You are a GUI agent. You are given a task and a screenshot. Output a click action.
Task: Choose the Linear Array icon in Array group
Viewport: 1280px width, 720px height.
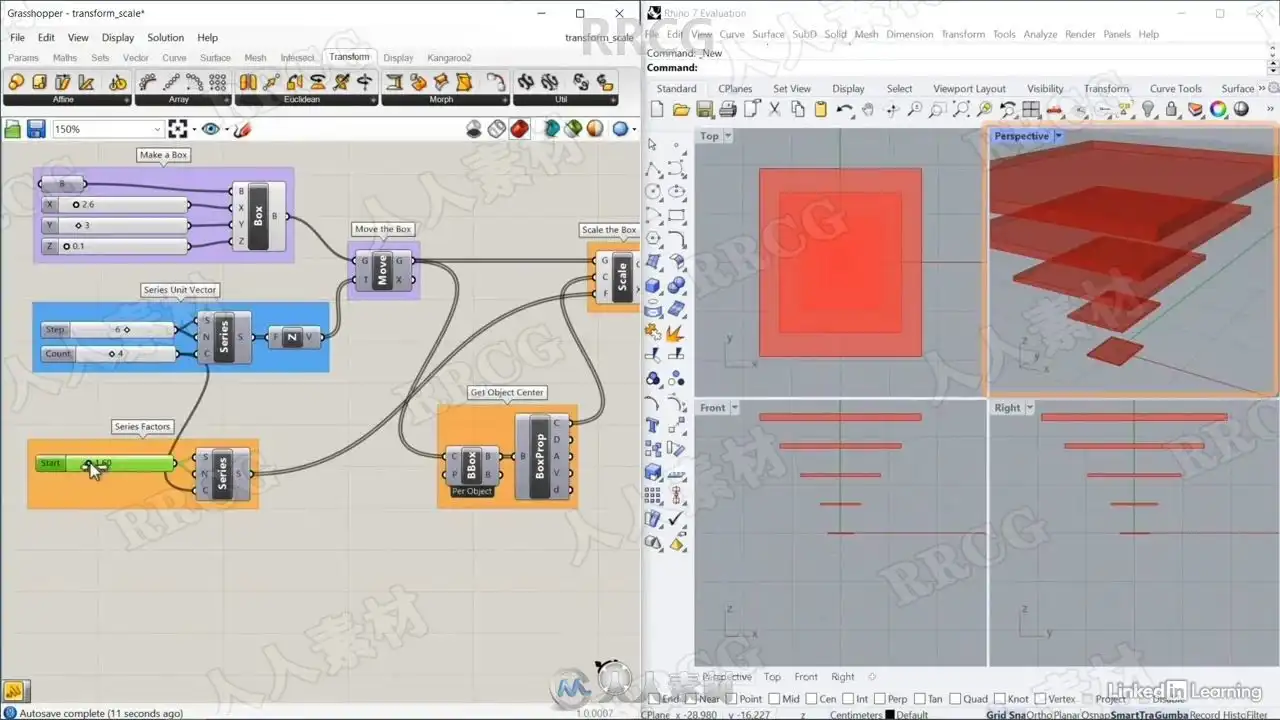pos(171,82)
